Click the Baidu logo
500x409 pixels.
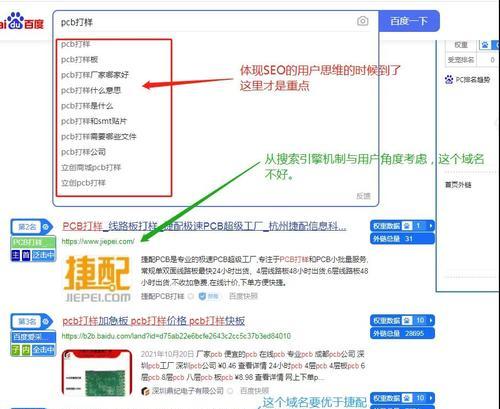(22, 22)
